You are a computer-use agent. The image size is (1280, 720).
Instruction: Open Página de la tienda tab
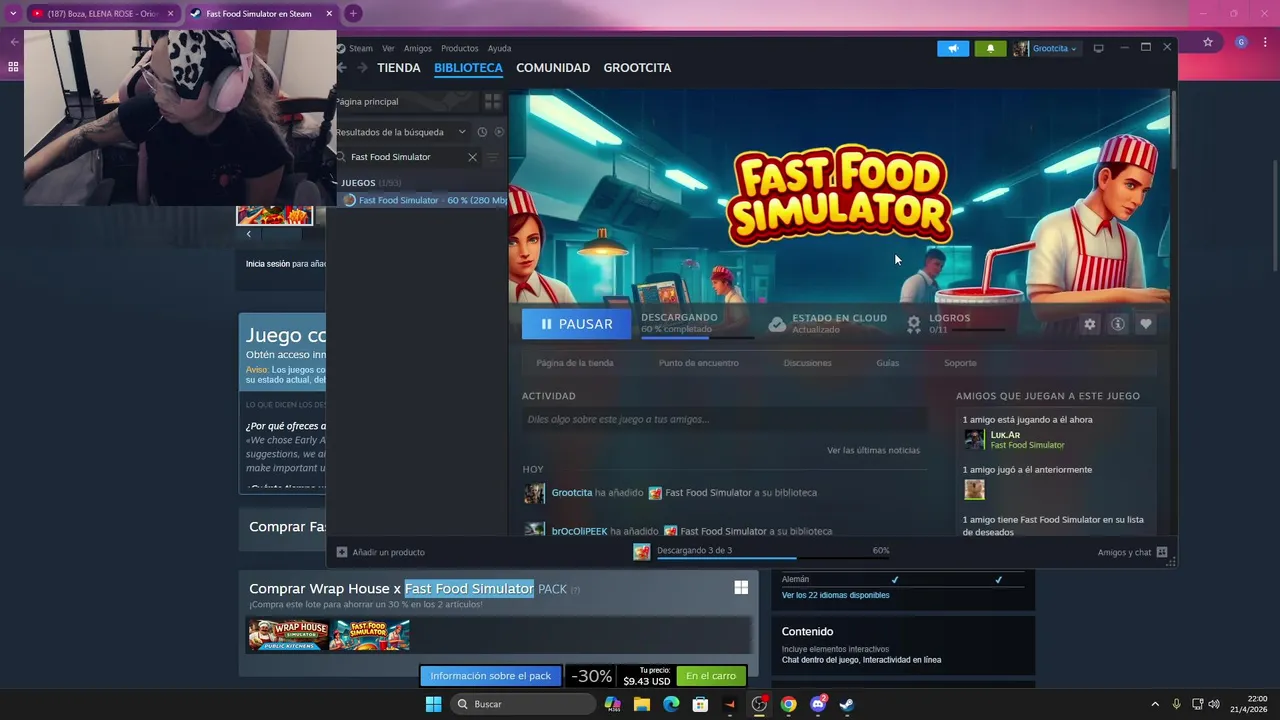pos(575,363)
